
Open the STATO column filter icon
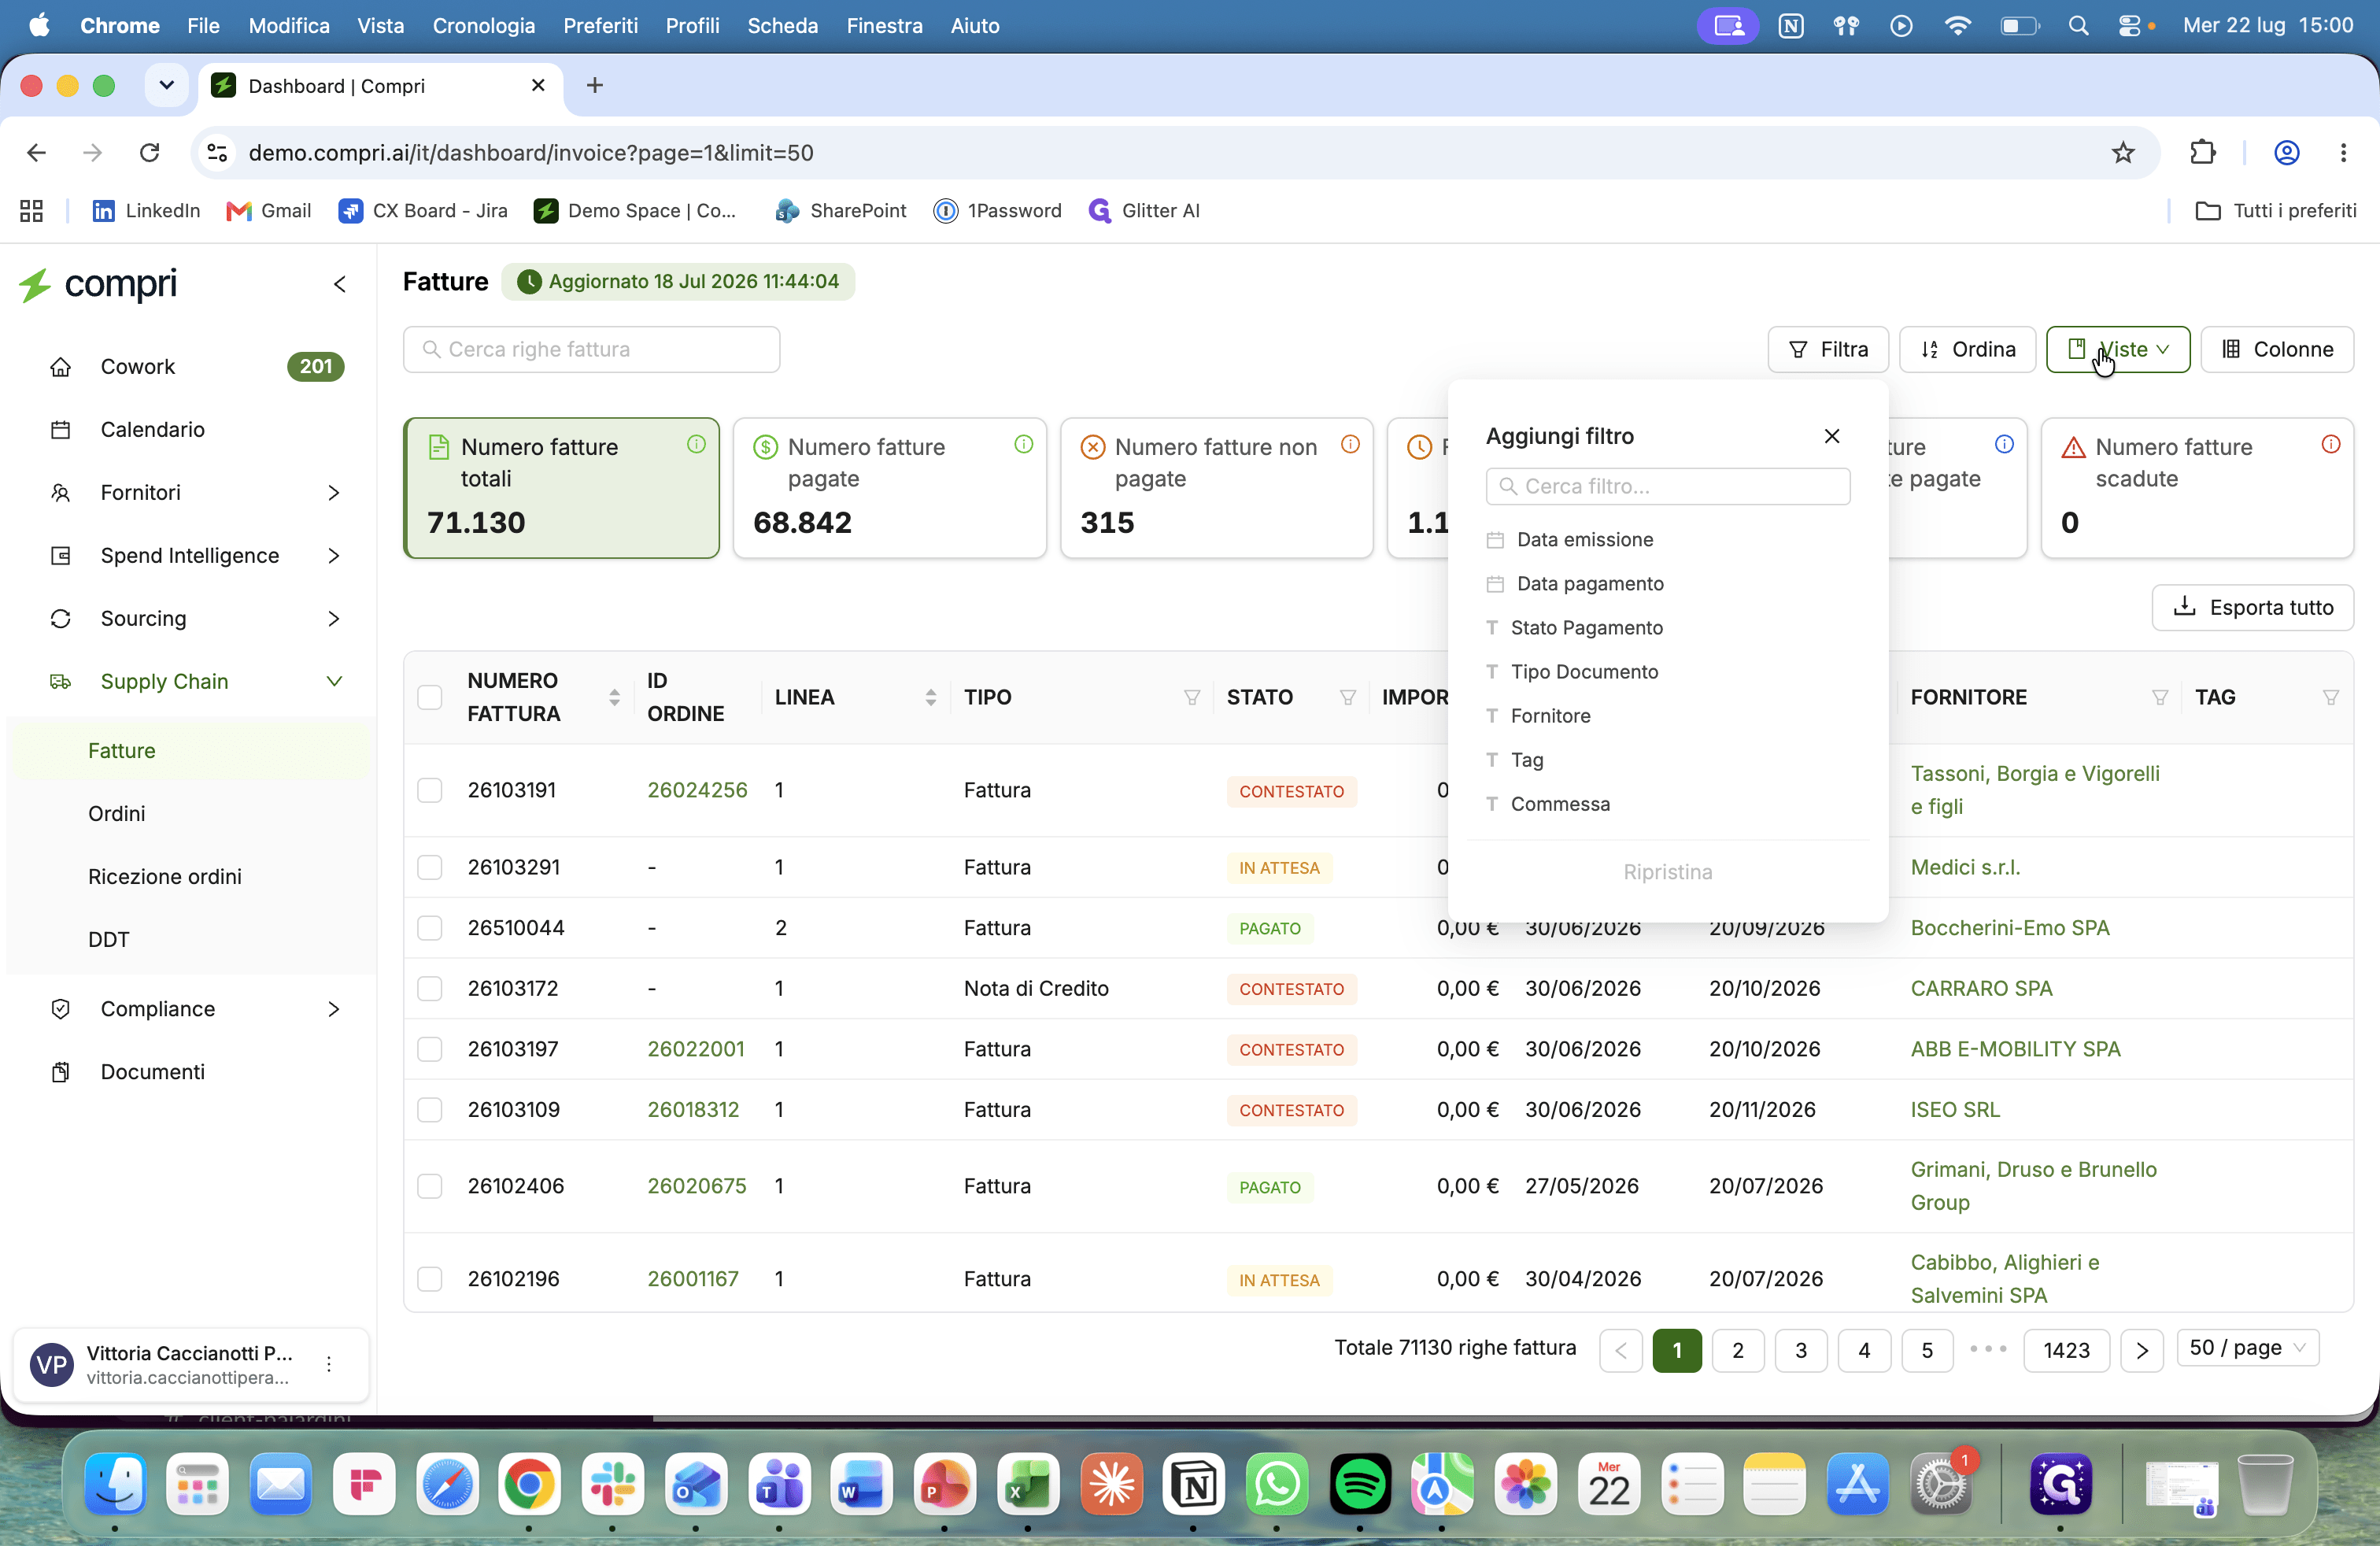coord(1347,697)
